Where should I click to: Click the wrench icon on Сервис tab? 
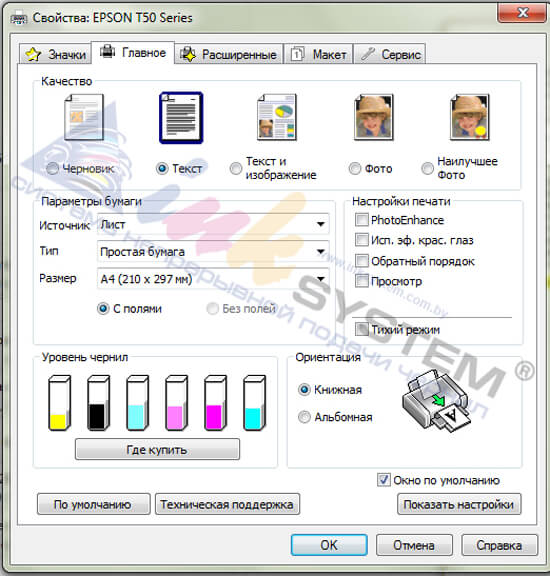[367, 54]
